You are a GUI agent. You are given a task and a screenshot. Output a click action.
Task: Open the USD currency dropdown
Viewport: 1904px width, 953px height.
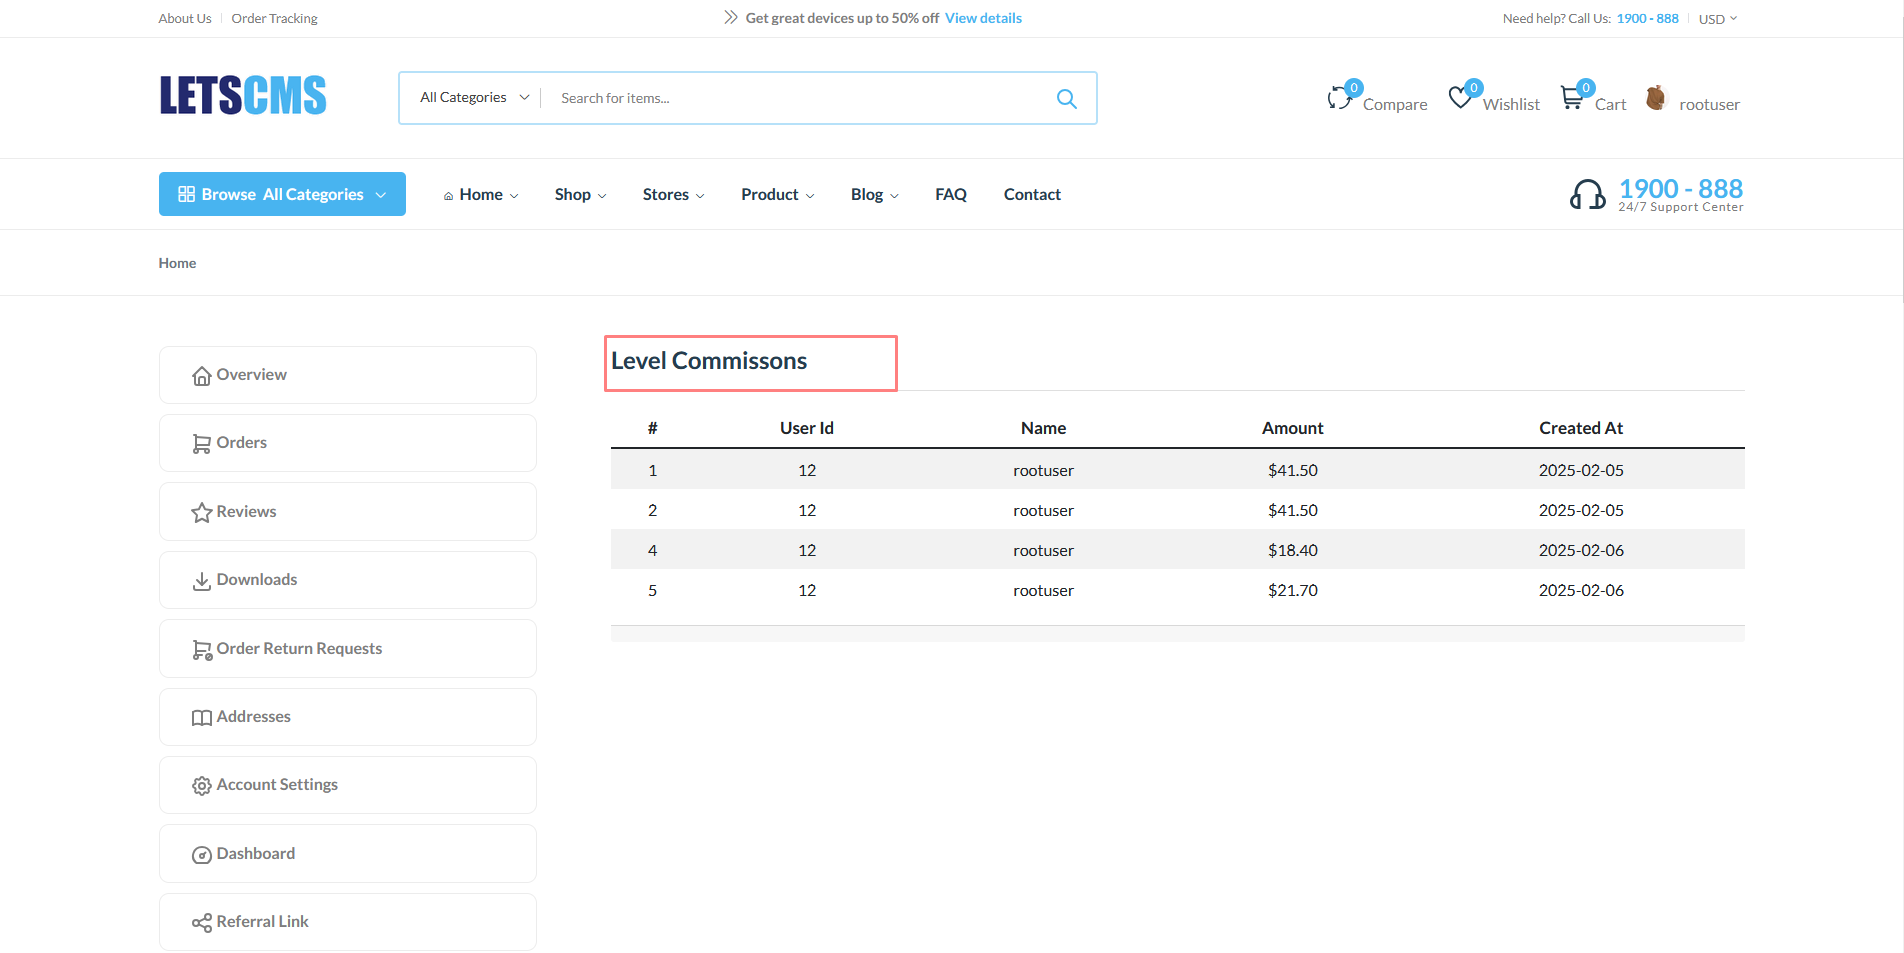point(1717,19)
